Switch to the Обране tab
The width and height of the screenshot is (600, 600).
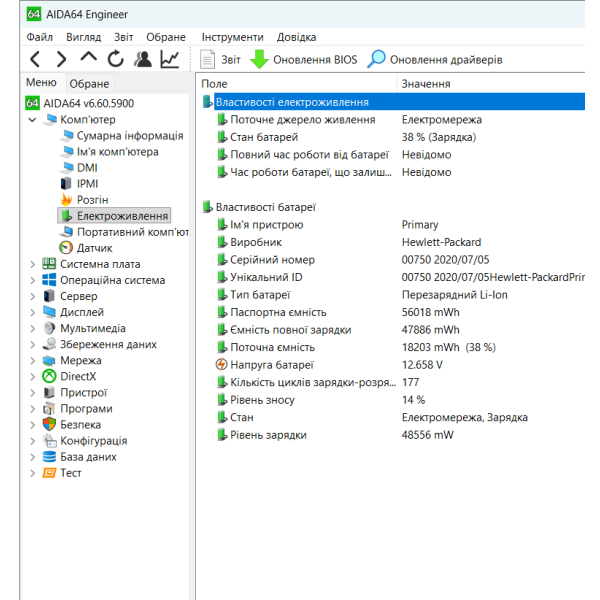(89, 83)
